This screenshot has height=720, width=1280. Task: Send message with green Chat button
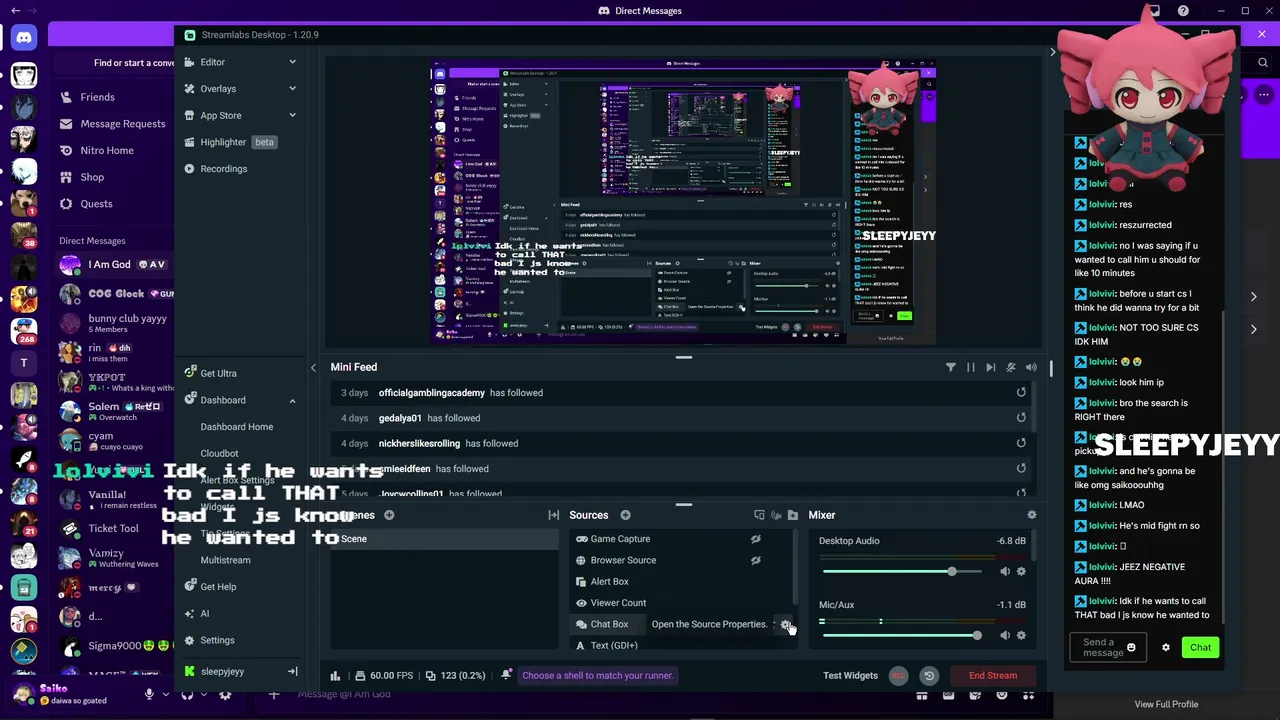[x=1200, y=647]
